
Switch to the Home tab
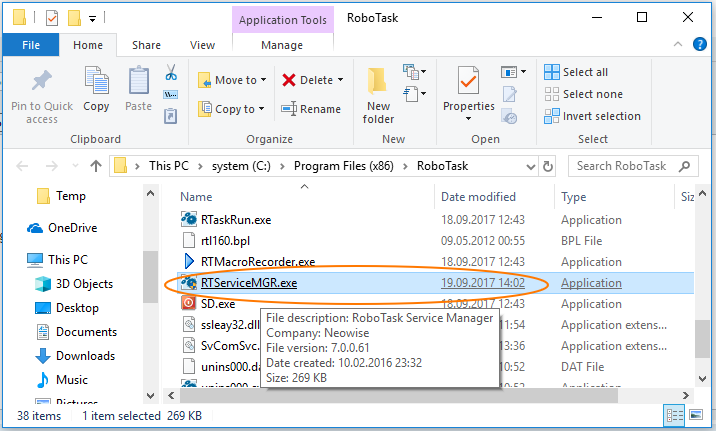pos(88,45)
